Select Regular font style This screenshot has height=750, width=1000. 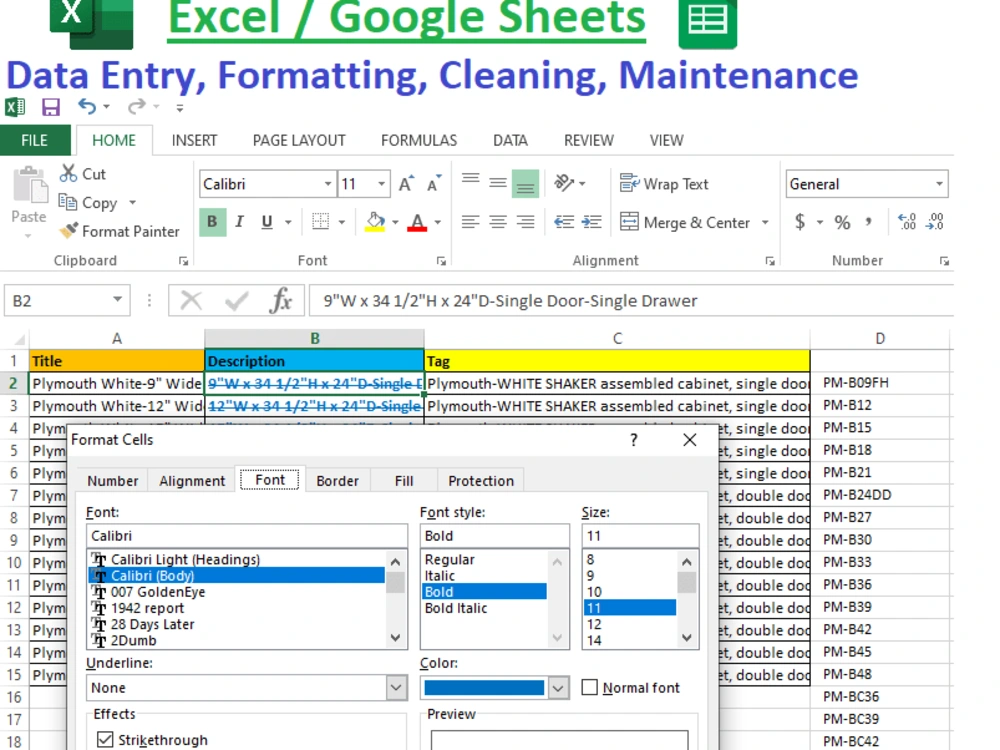450,559
